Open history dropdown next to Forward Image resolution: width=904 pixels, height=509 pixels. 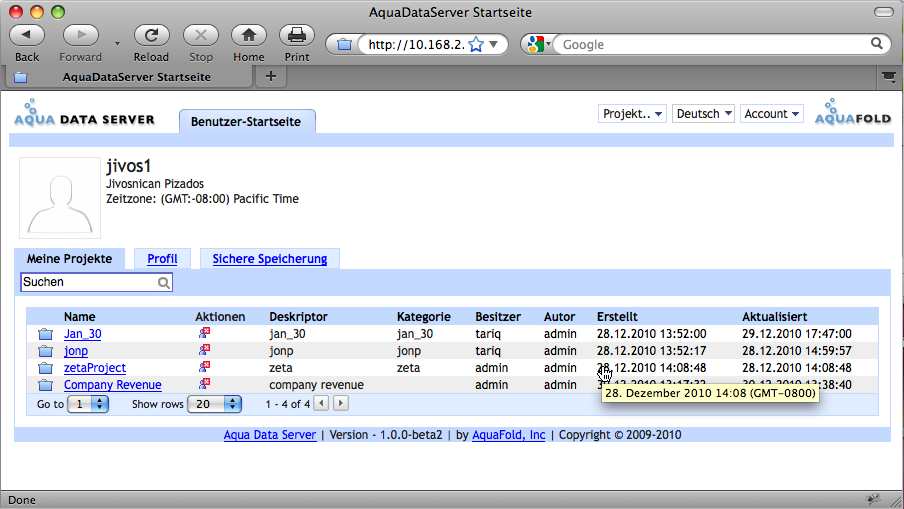click(x=117, y=44)
